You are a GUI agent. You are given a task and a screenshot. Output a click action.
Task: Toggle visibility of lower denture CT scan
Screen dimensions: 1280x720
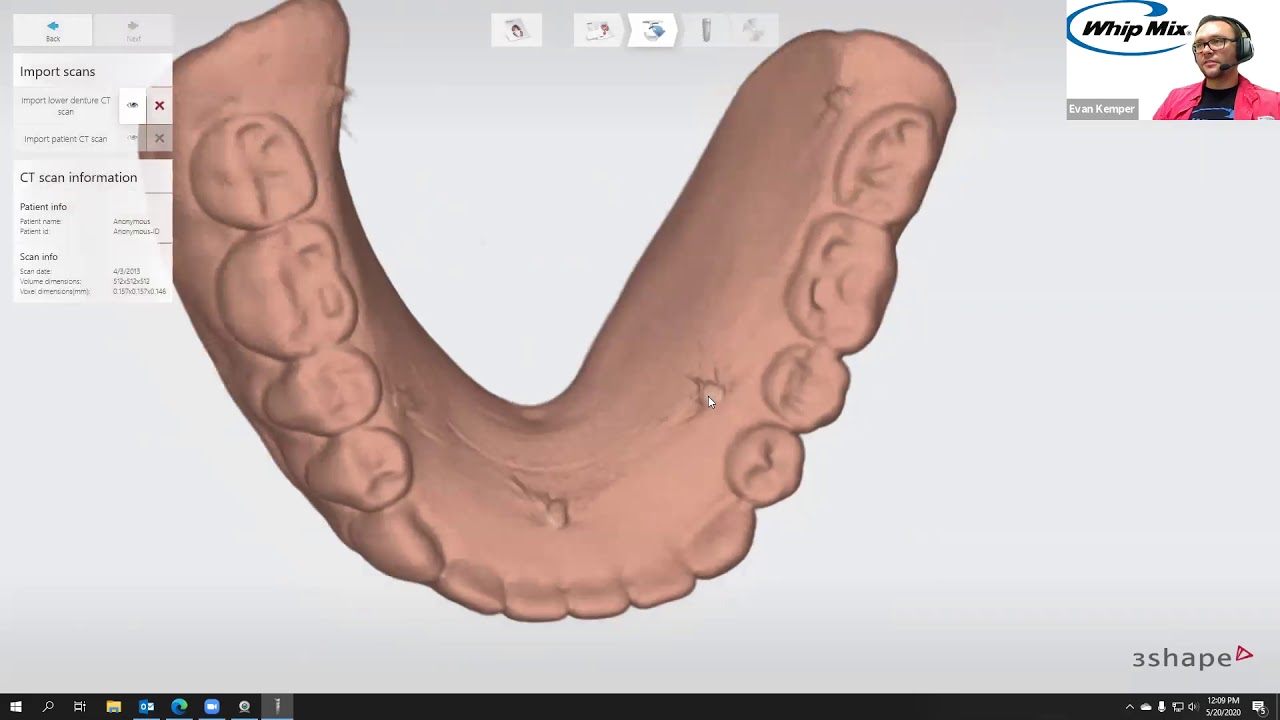(132, 105)
